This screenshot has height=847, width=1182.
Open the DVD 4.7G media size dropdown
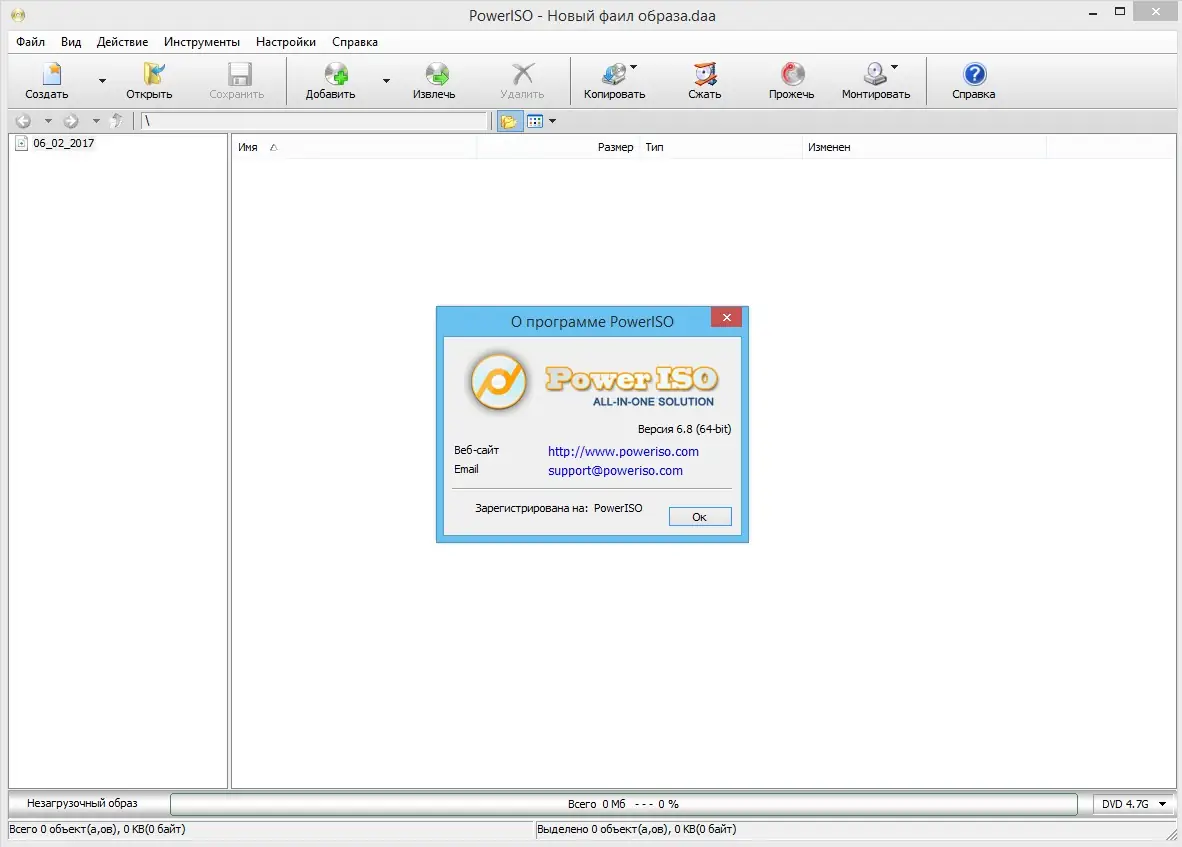coord(1134,804)
